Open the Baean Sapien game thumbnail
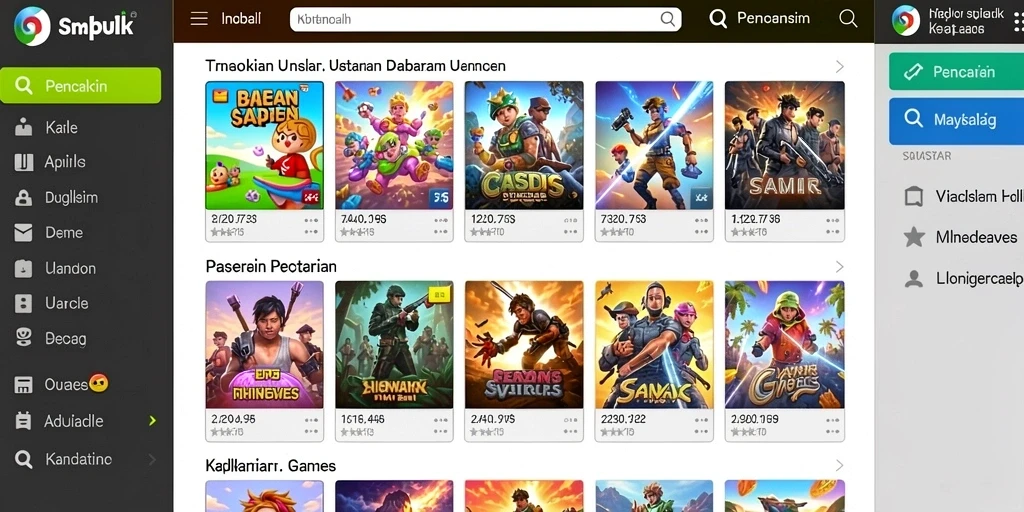 click(x=264, y=145)
